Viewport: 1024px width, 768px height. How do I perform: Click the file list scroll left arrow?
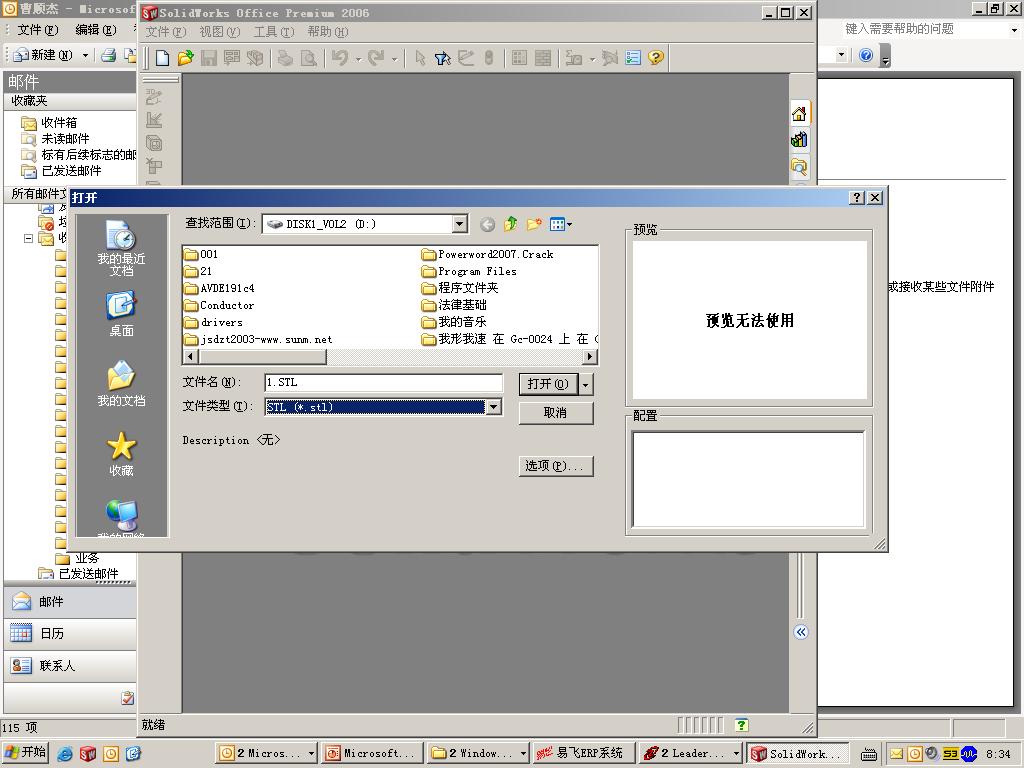[x=191, y=357]
